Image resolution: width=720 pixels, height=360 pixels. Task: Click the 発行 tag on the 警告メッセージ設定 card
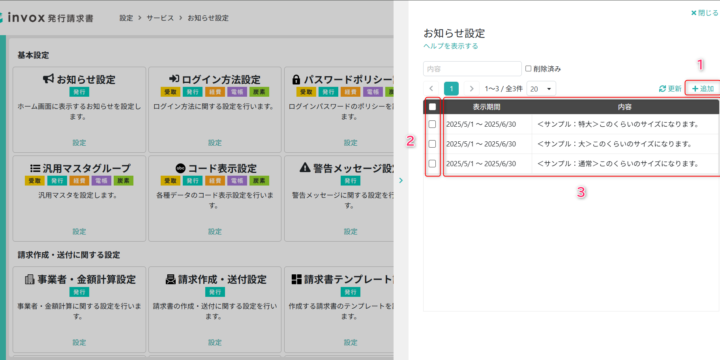[x=350, y=180]
